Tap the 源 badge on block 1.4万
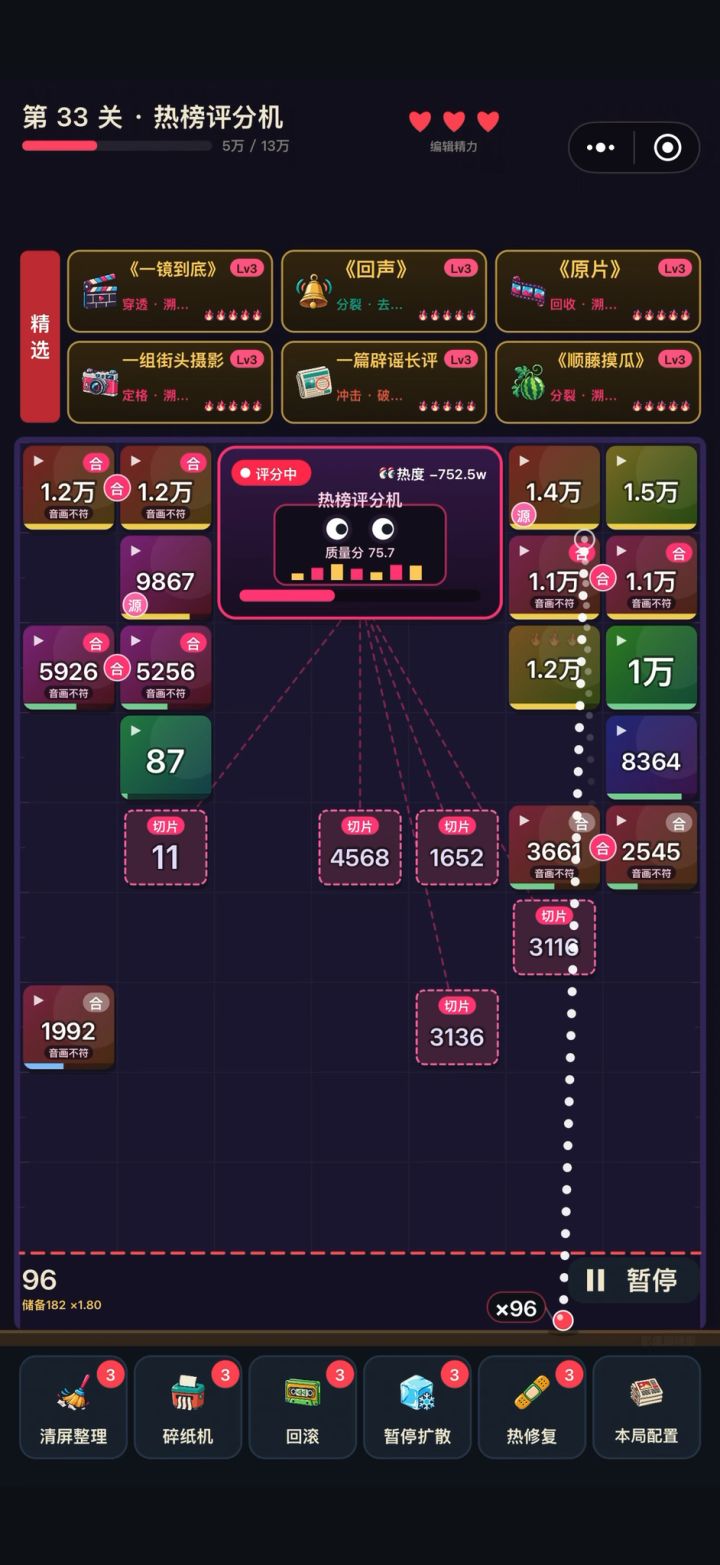The width and height of the screenshot is (720, 1565). pyautogui.click(x=524, y=515)
